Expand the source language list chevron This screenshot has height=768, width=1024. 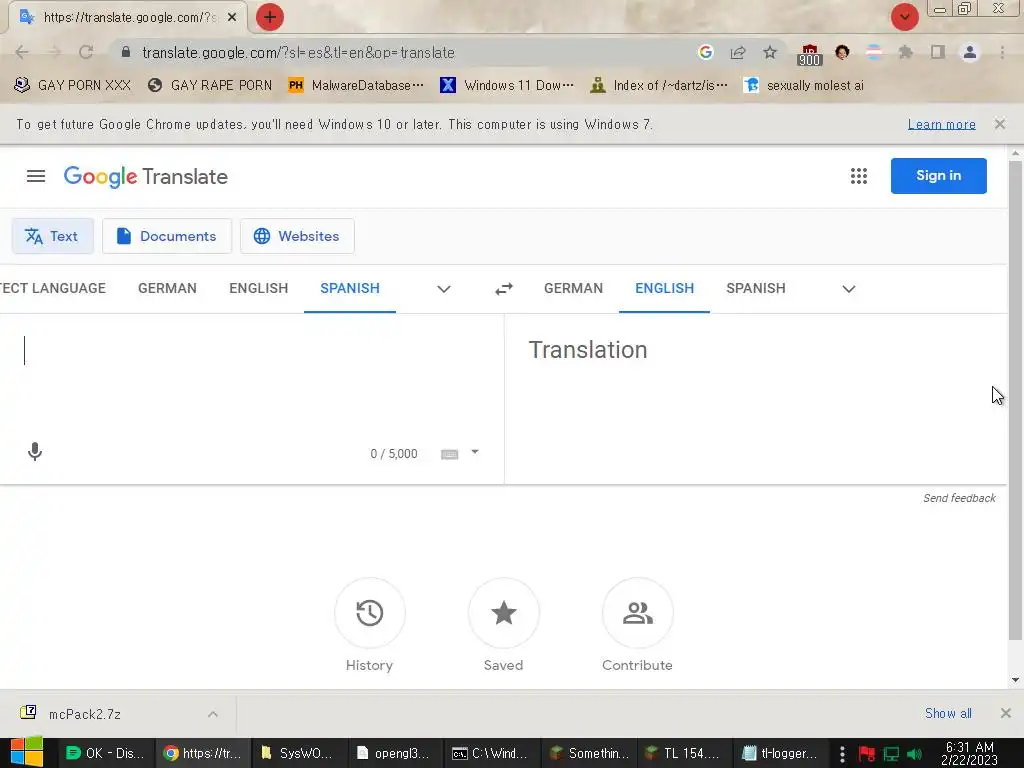[x=444, y=289]
